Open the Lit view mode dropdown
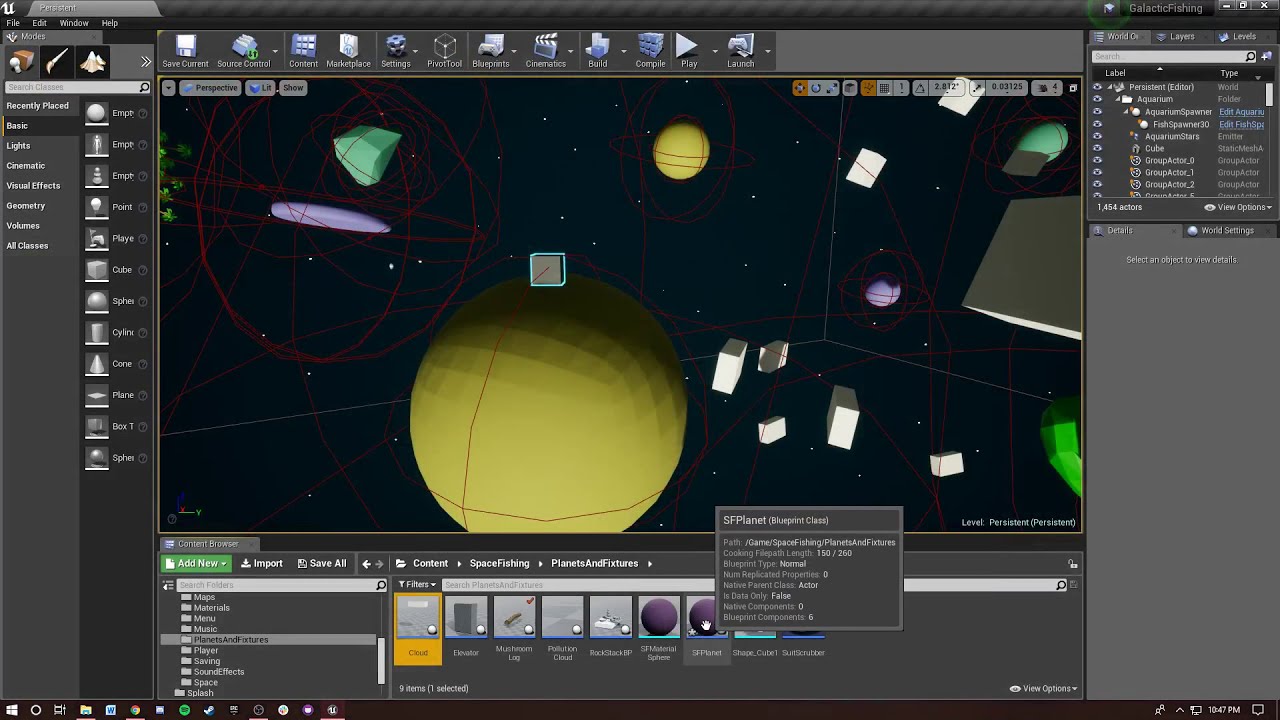Screen dimensions: 1280x720 261,88
